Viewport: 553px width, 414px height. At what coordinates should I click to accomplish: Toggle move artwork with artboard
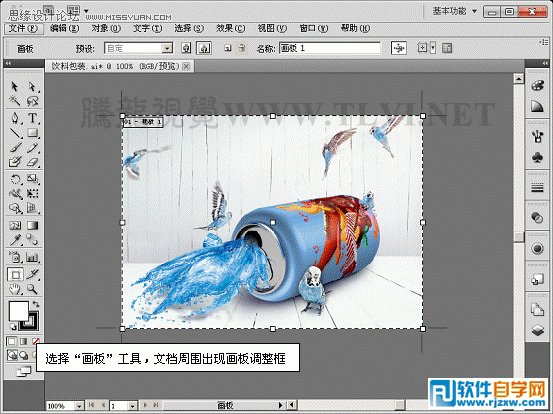[399, 48]
